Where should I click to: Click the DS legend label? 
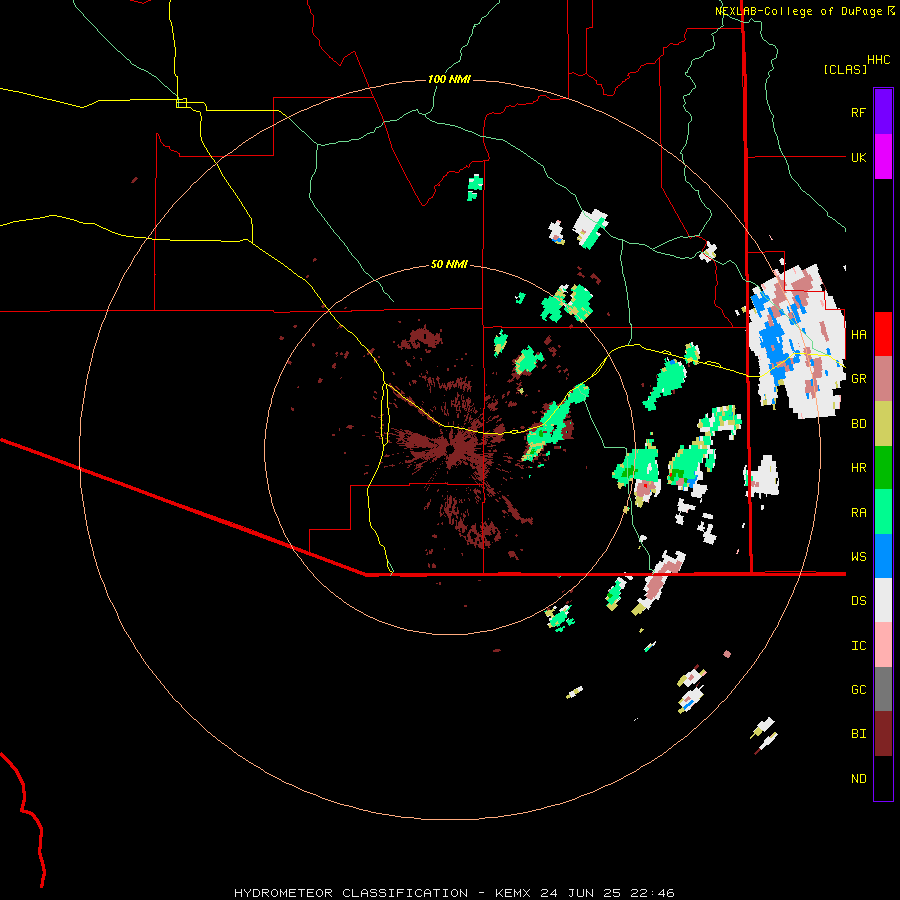[x=858, y=600]
